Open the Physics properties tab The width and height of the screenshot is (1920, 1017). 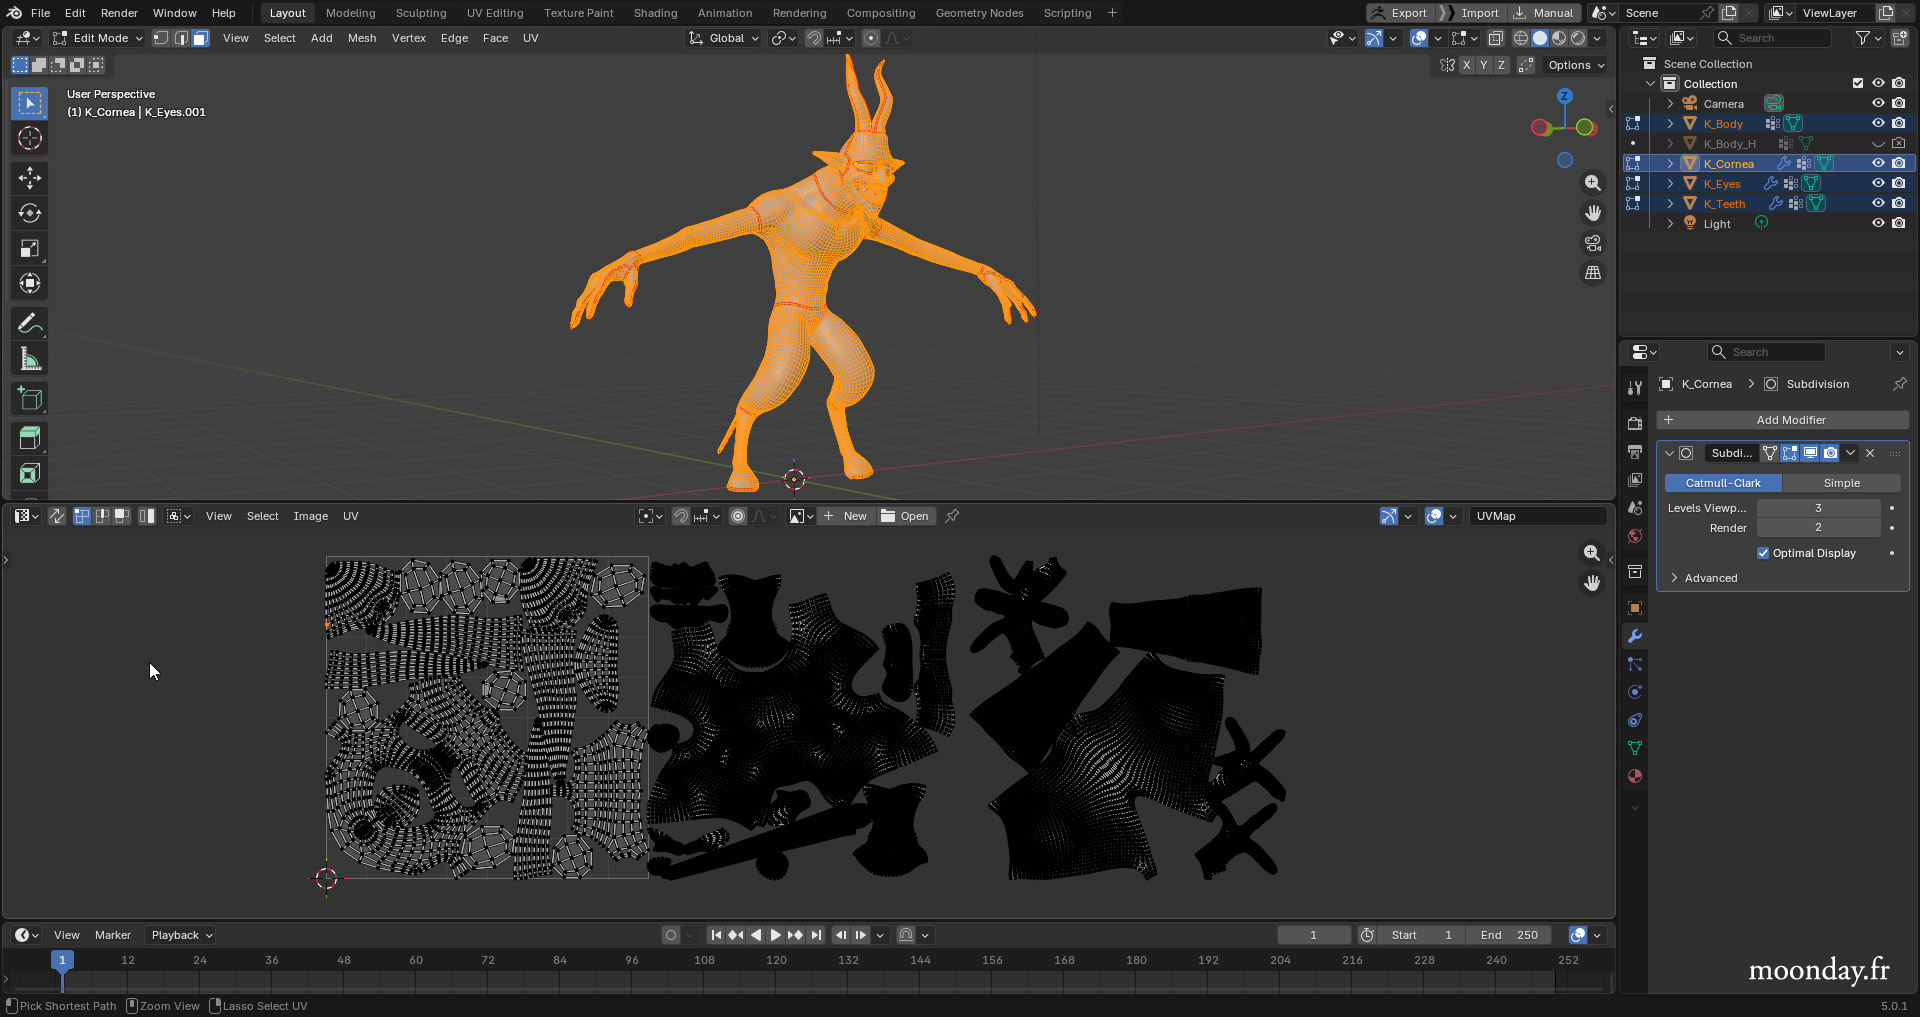coord(1635,692)
